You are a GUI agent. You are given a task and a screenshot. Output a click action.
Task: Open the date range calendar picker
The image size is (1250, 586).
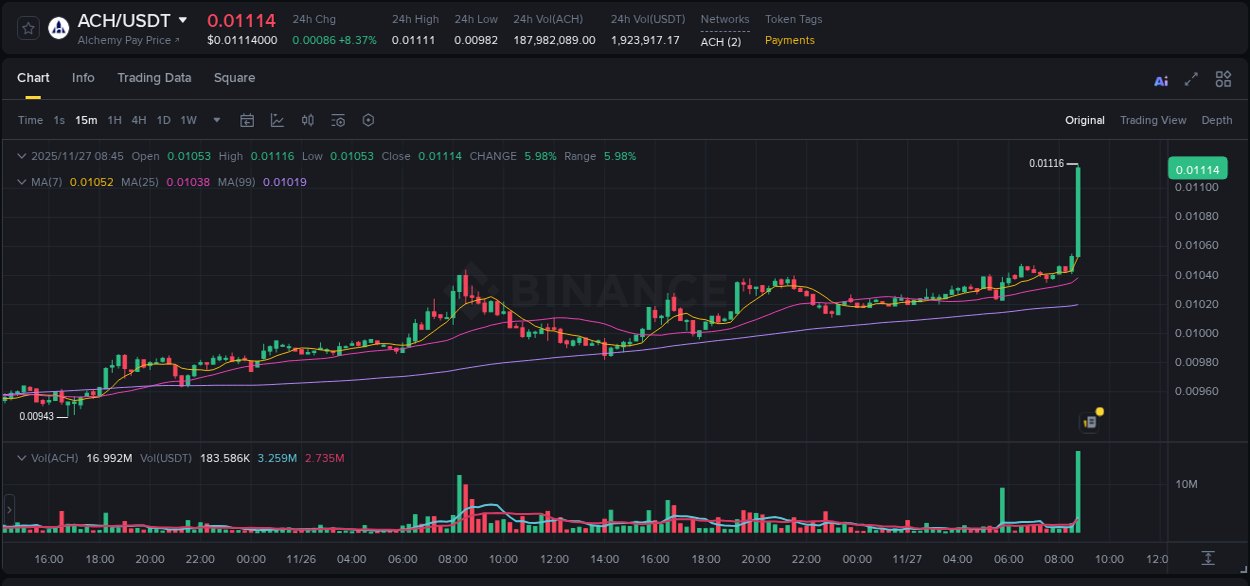point(247,120)
